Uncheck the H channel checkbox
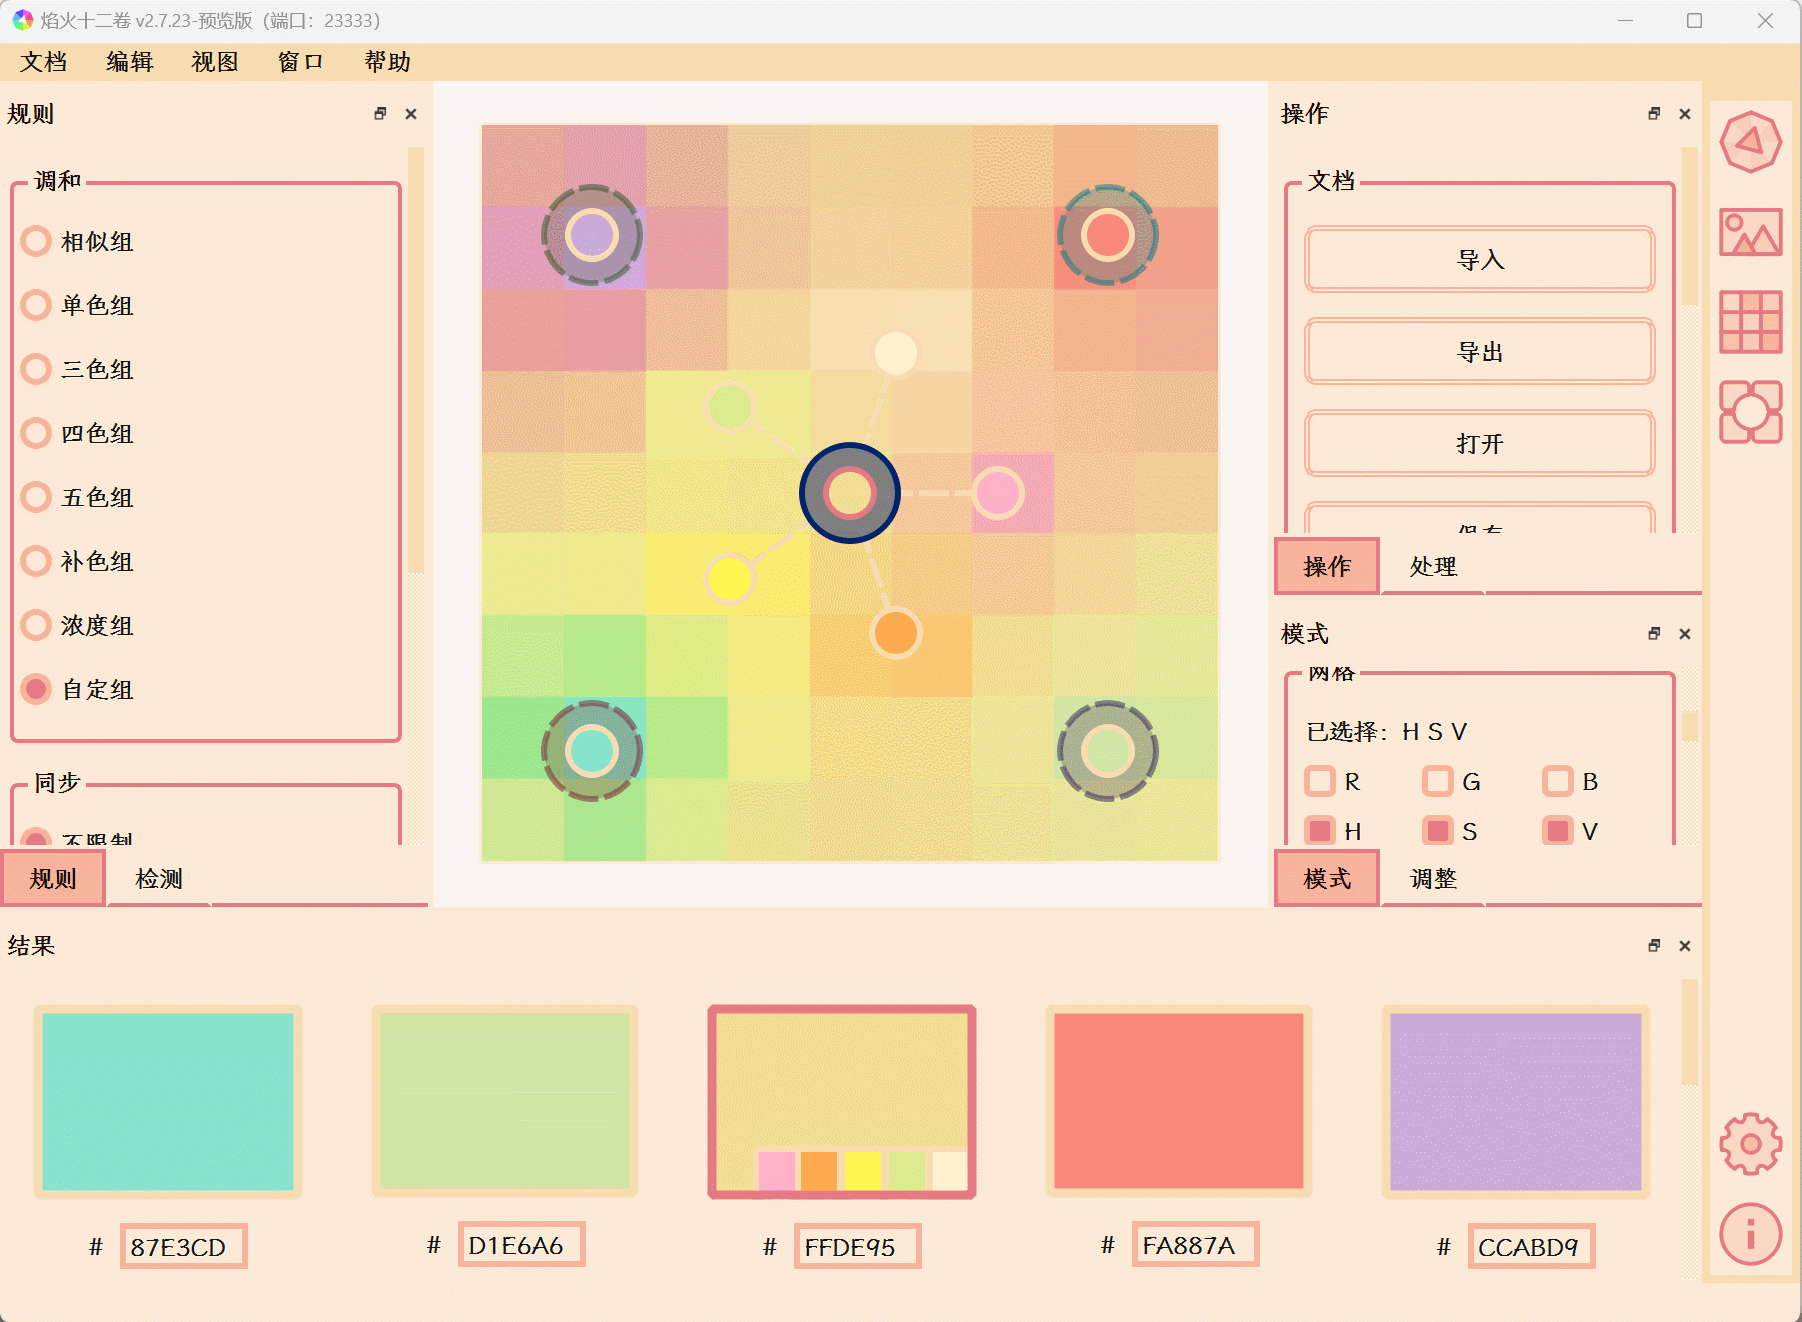 click(1320, 831)
